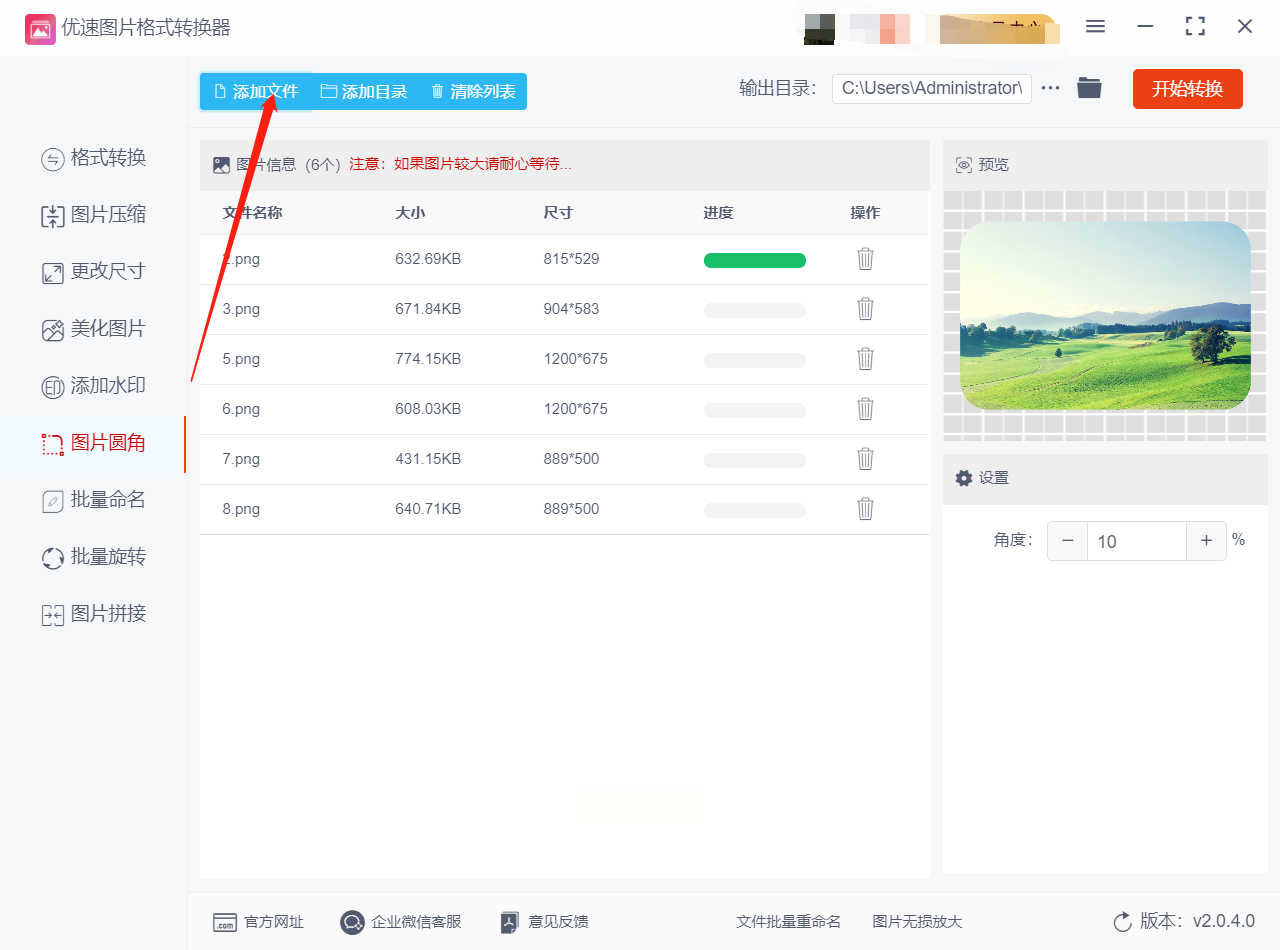1280x950 pixels.
Task: Switch to 格式转换 in sidebar
Action: (94, 158)
